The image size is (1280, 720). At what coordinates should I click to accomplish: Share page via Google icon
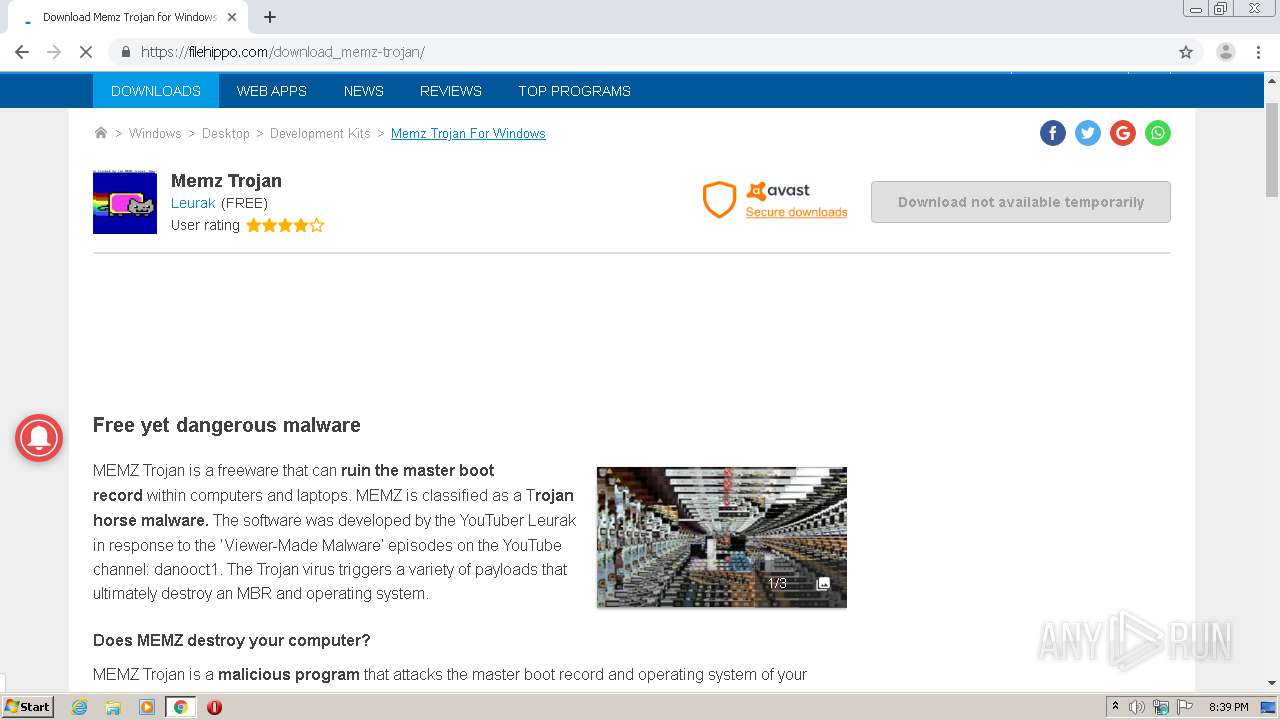(x=1123, y=133)
